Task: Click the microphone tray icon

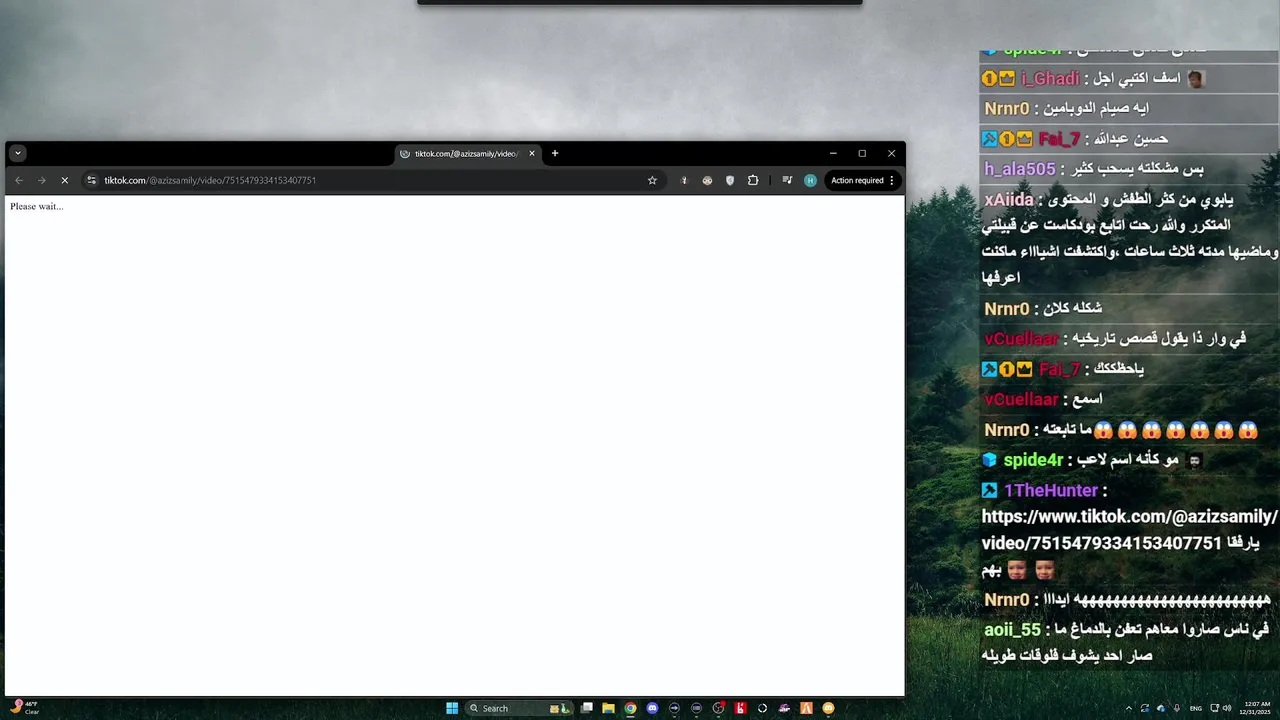Action: (x=1177, y=708)
